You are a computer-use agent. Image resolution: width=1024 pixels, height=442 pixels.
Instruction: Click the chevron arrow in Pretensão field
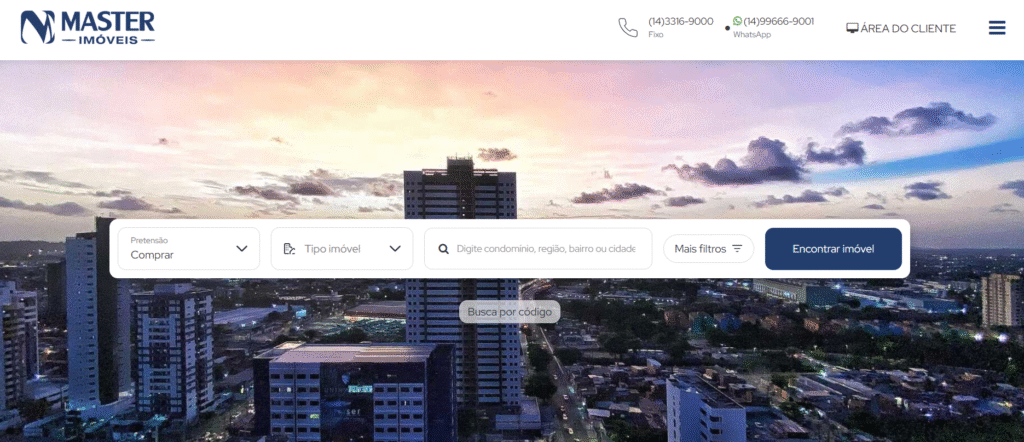[241, 249]
